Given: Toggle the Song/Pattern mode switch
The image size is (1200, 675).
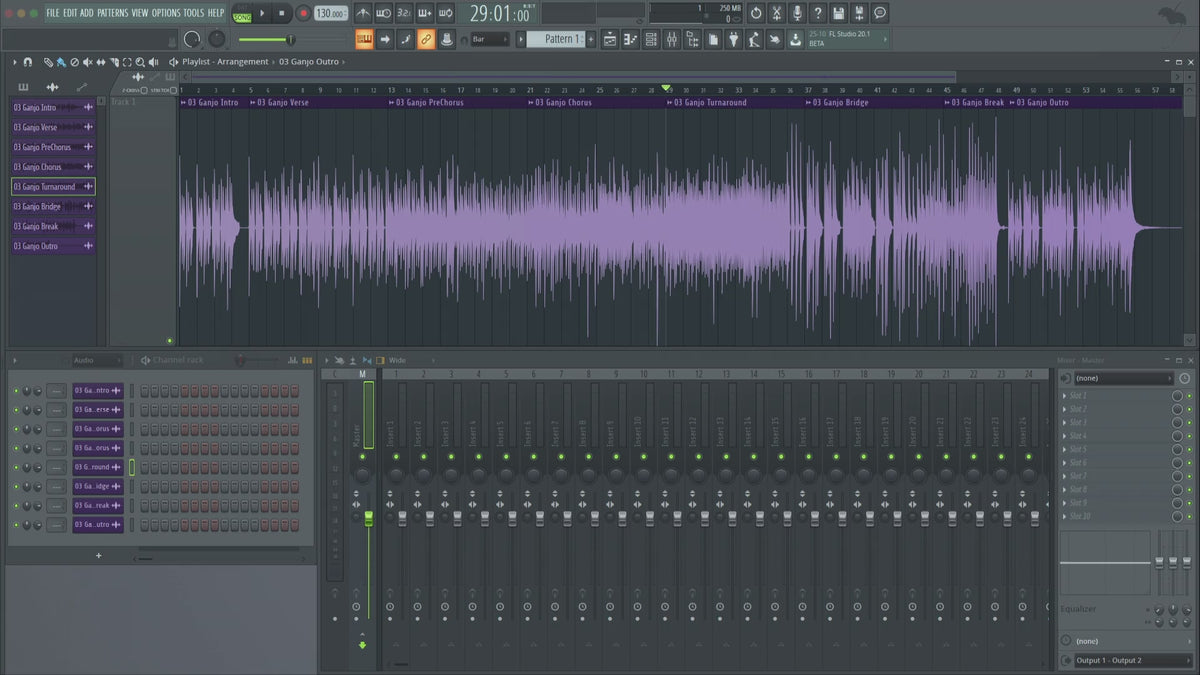Looking at the screenshot, I should pos(242,14).
